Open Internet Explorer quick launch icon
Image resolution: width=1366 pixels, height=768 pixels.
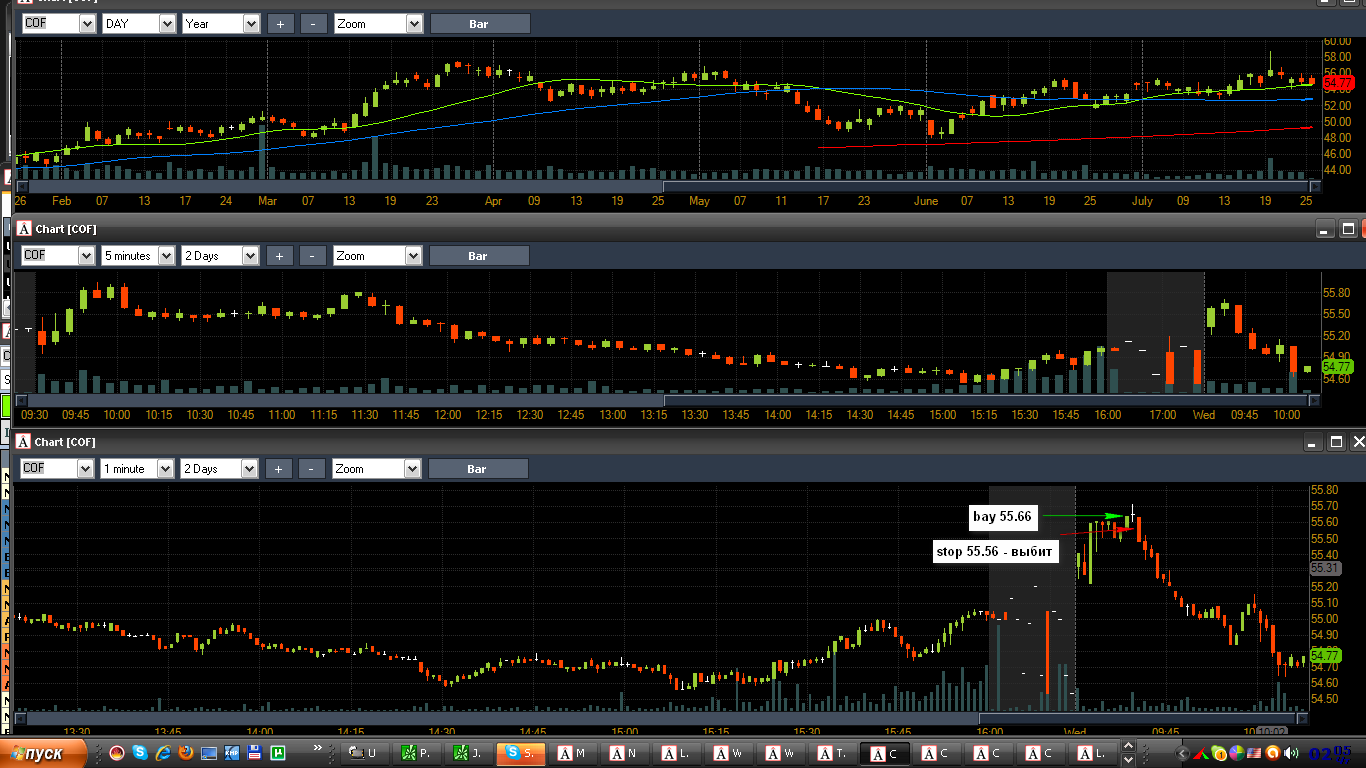[163, 753]
